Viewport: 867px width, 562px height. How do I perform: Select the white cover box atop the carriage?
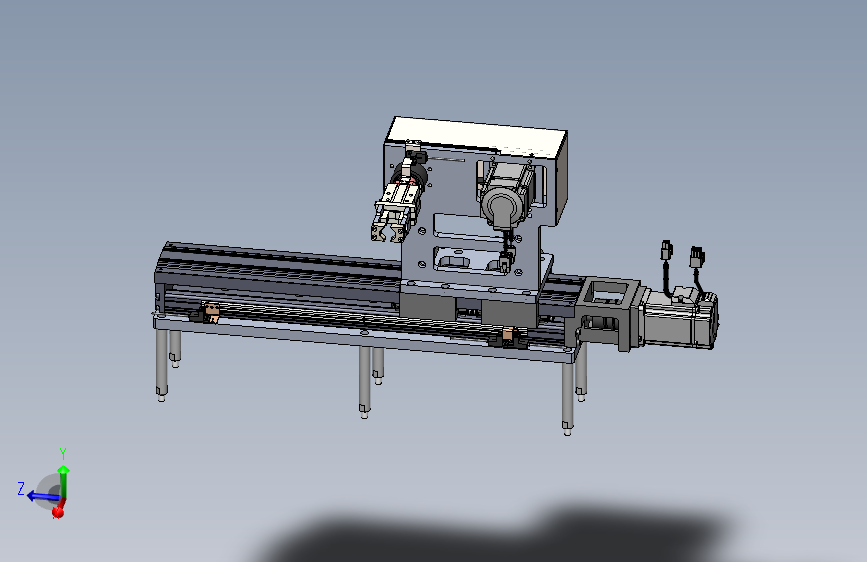click(479, 137)
